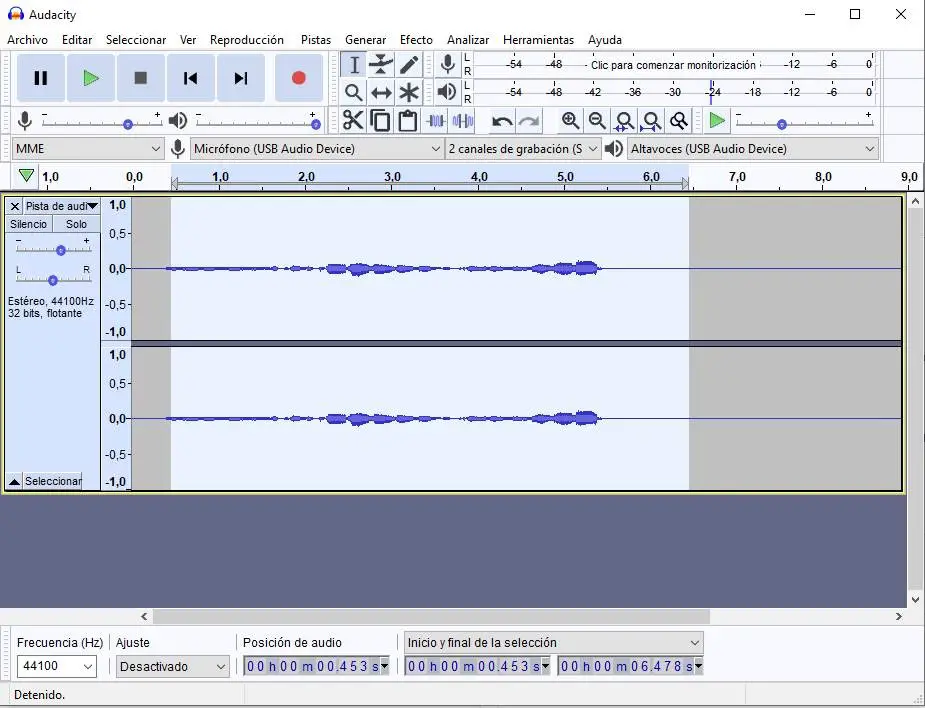Click to start monitoring in recording meter

[673, 65]
